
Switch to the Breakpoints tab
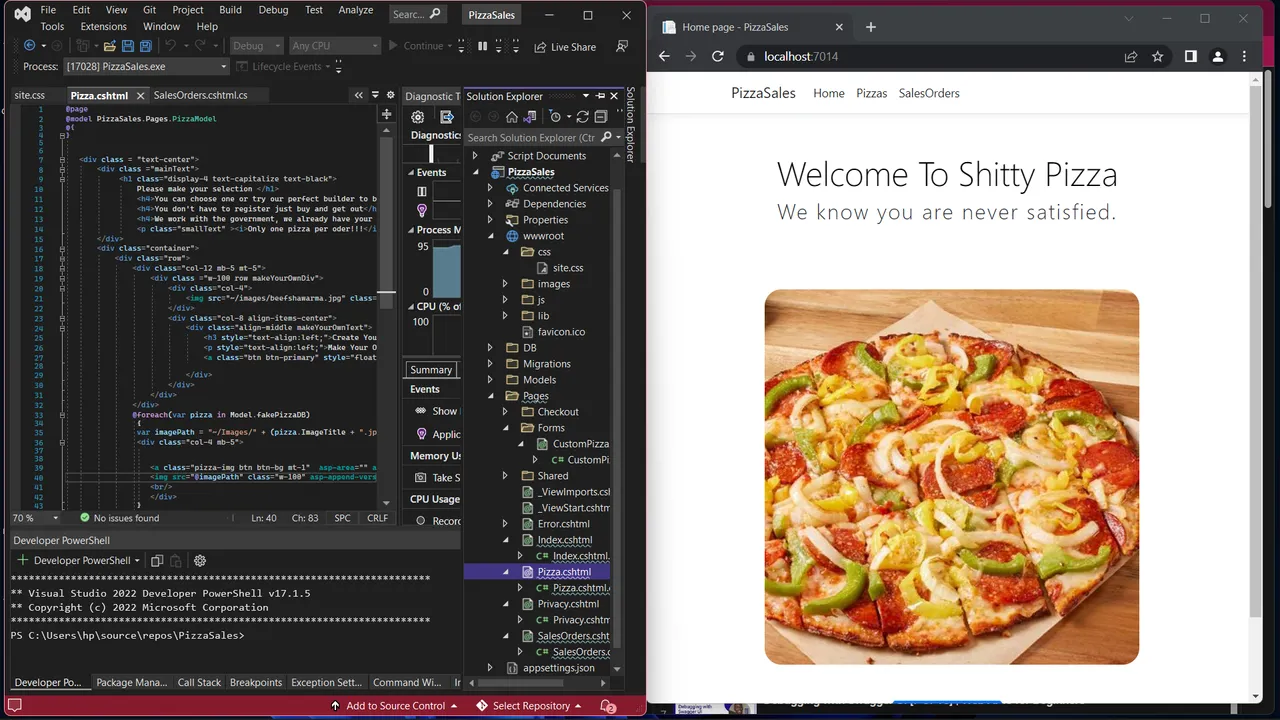pyautogui.click(x=256, y=683)
